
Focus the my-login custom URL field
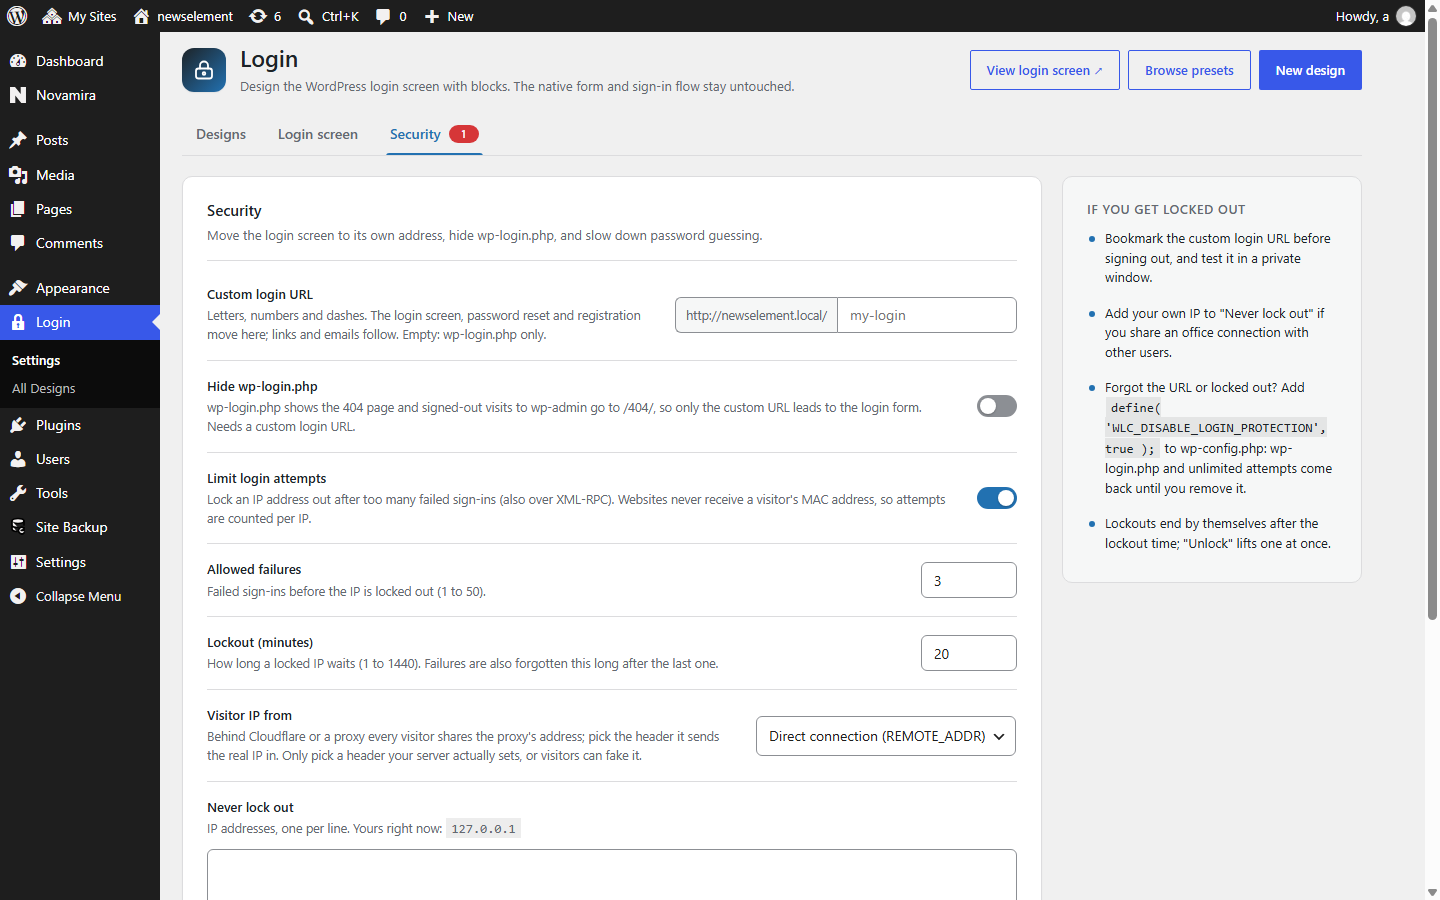click(927, 315)
